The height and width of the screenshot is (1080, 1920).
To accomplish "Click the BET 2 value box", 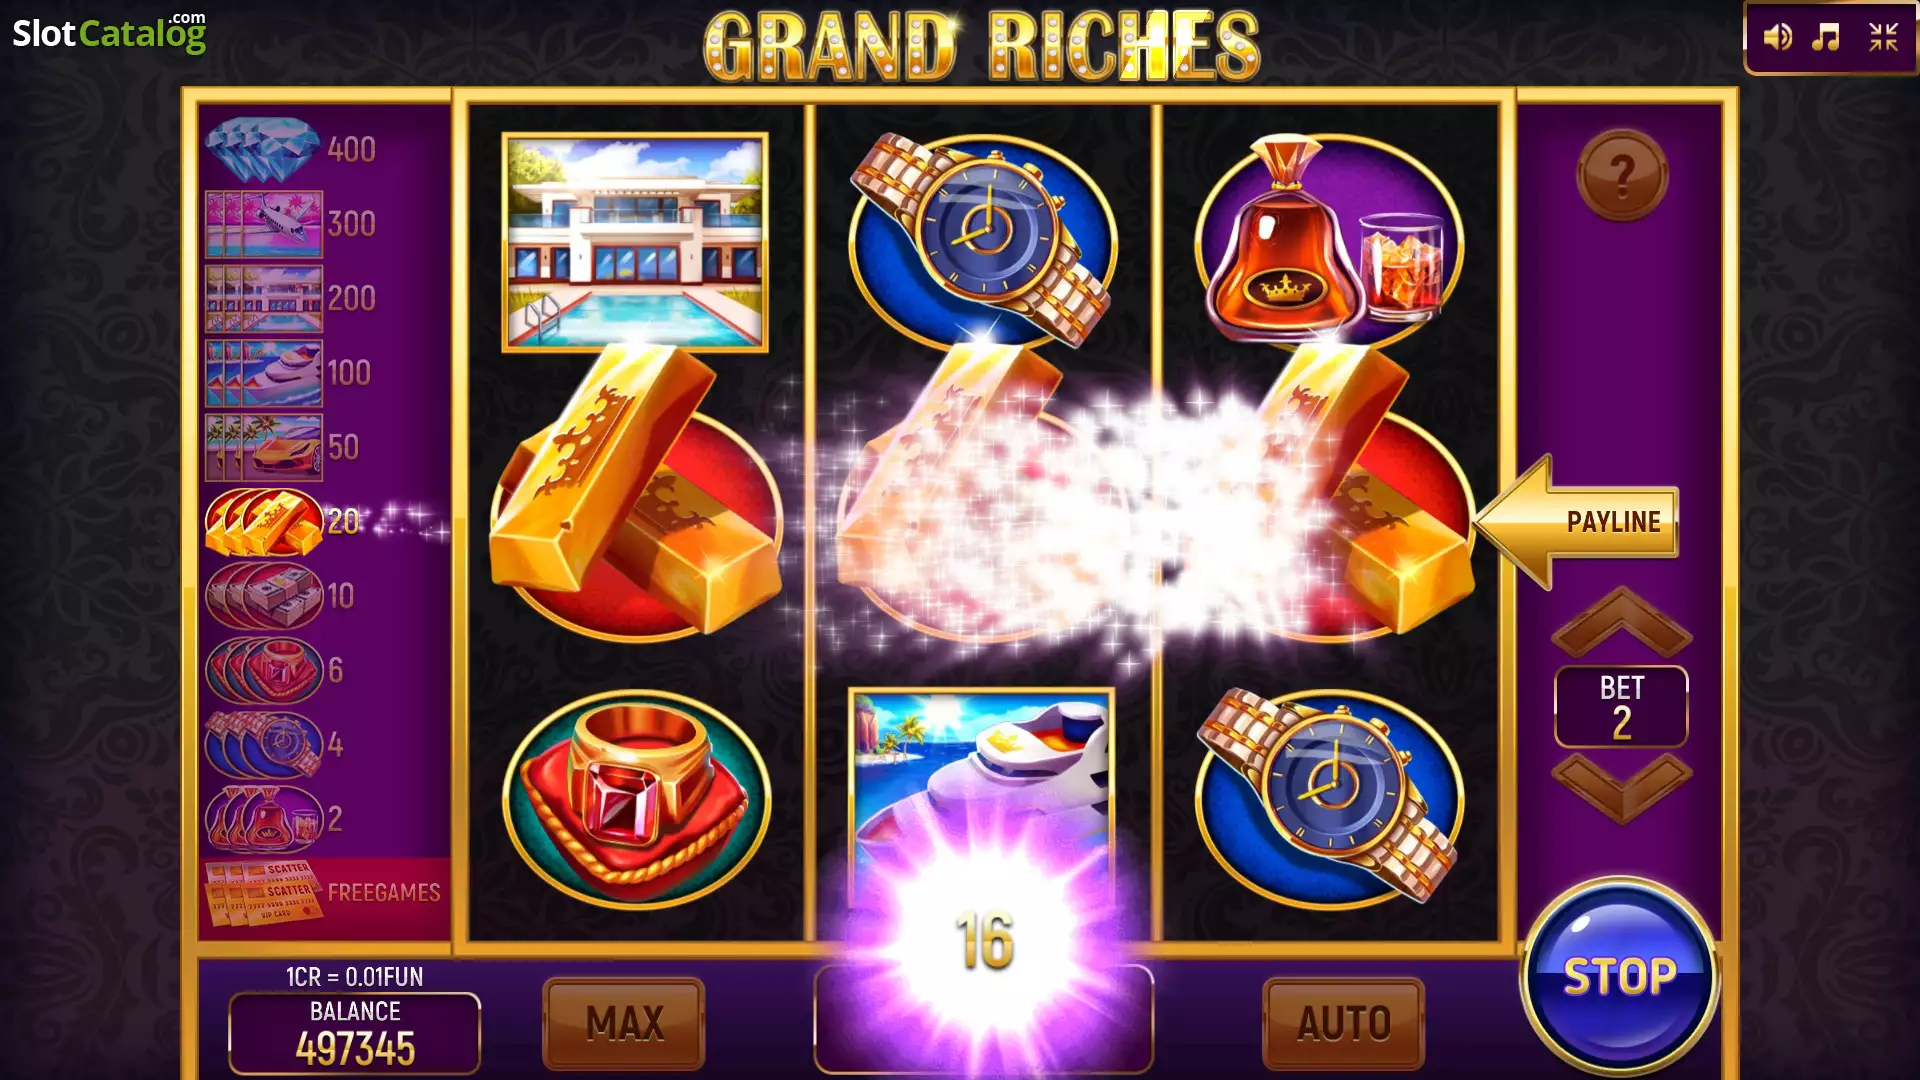I will pyautogui.click(x=1621, y=707).
